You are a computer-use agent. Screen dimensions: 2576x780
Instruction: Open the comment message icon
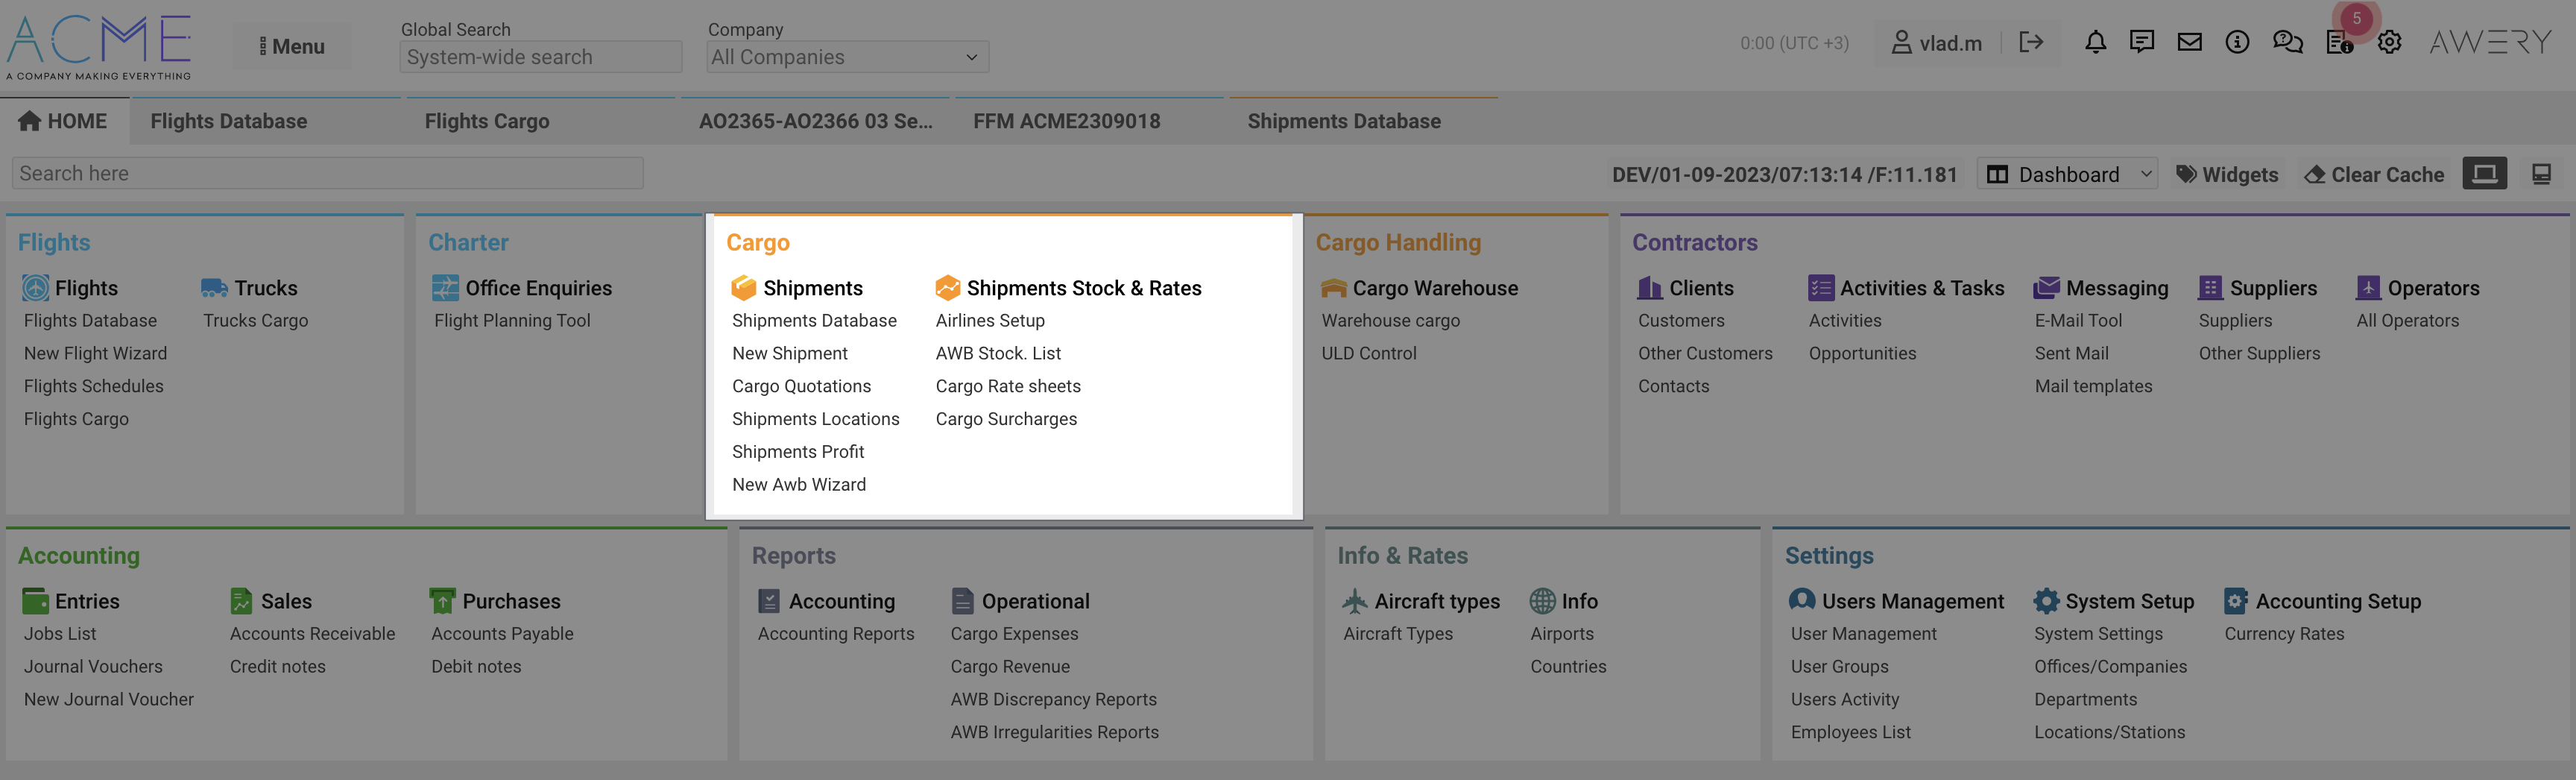point(2141,42)
